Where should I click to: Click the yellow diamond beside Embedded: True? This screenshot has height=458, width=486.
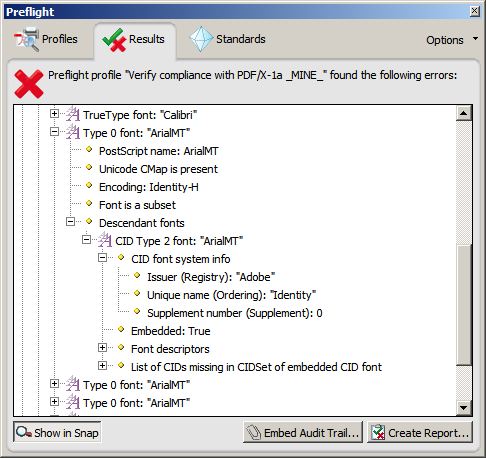(121, 329)
